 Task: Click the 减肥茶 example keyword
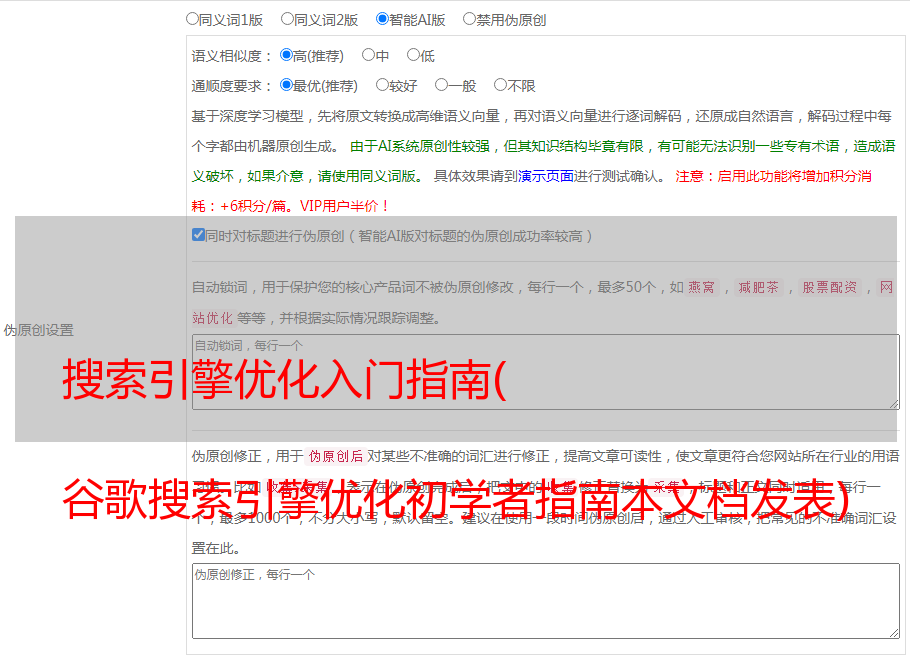(758, 287)
